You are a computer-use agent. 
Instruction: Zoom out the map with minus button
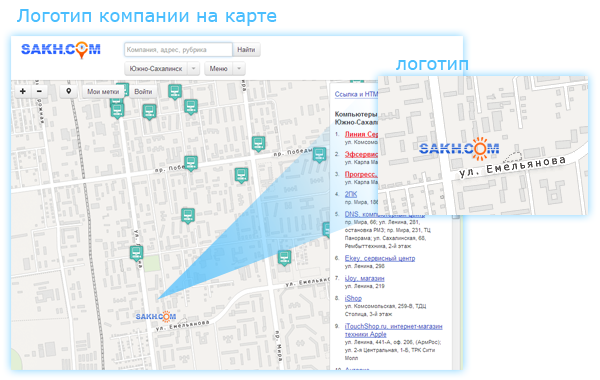[39, 91]
